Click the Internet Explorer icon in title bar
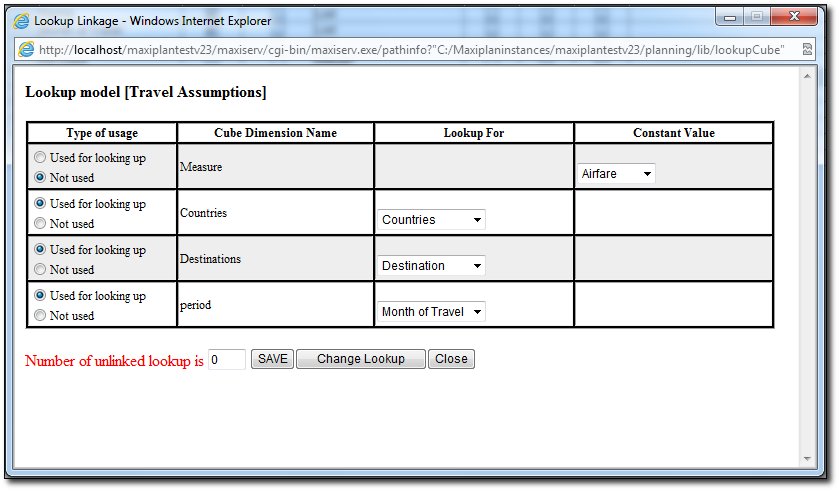This screenshot has height=491, width=839. pos(21,20)
